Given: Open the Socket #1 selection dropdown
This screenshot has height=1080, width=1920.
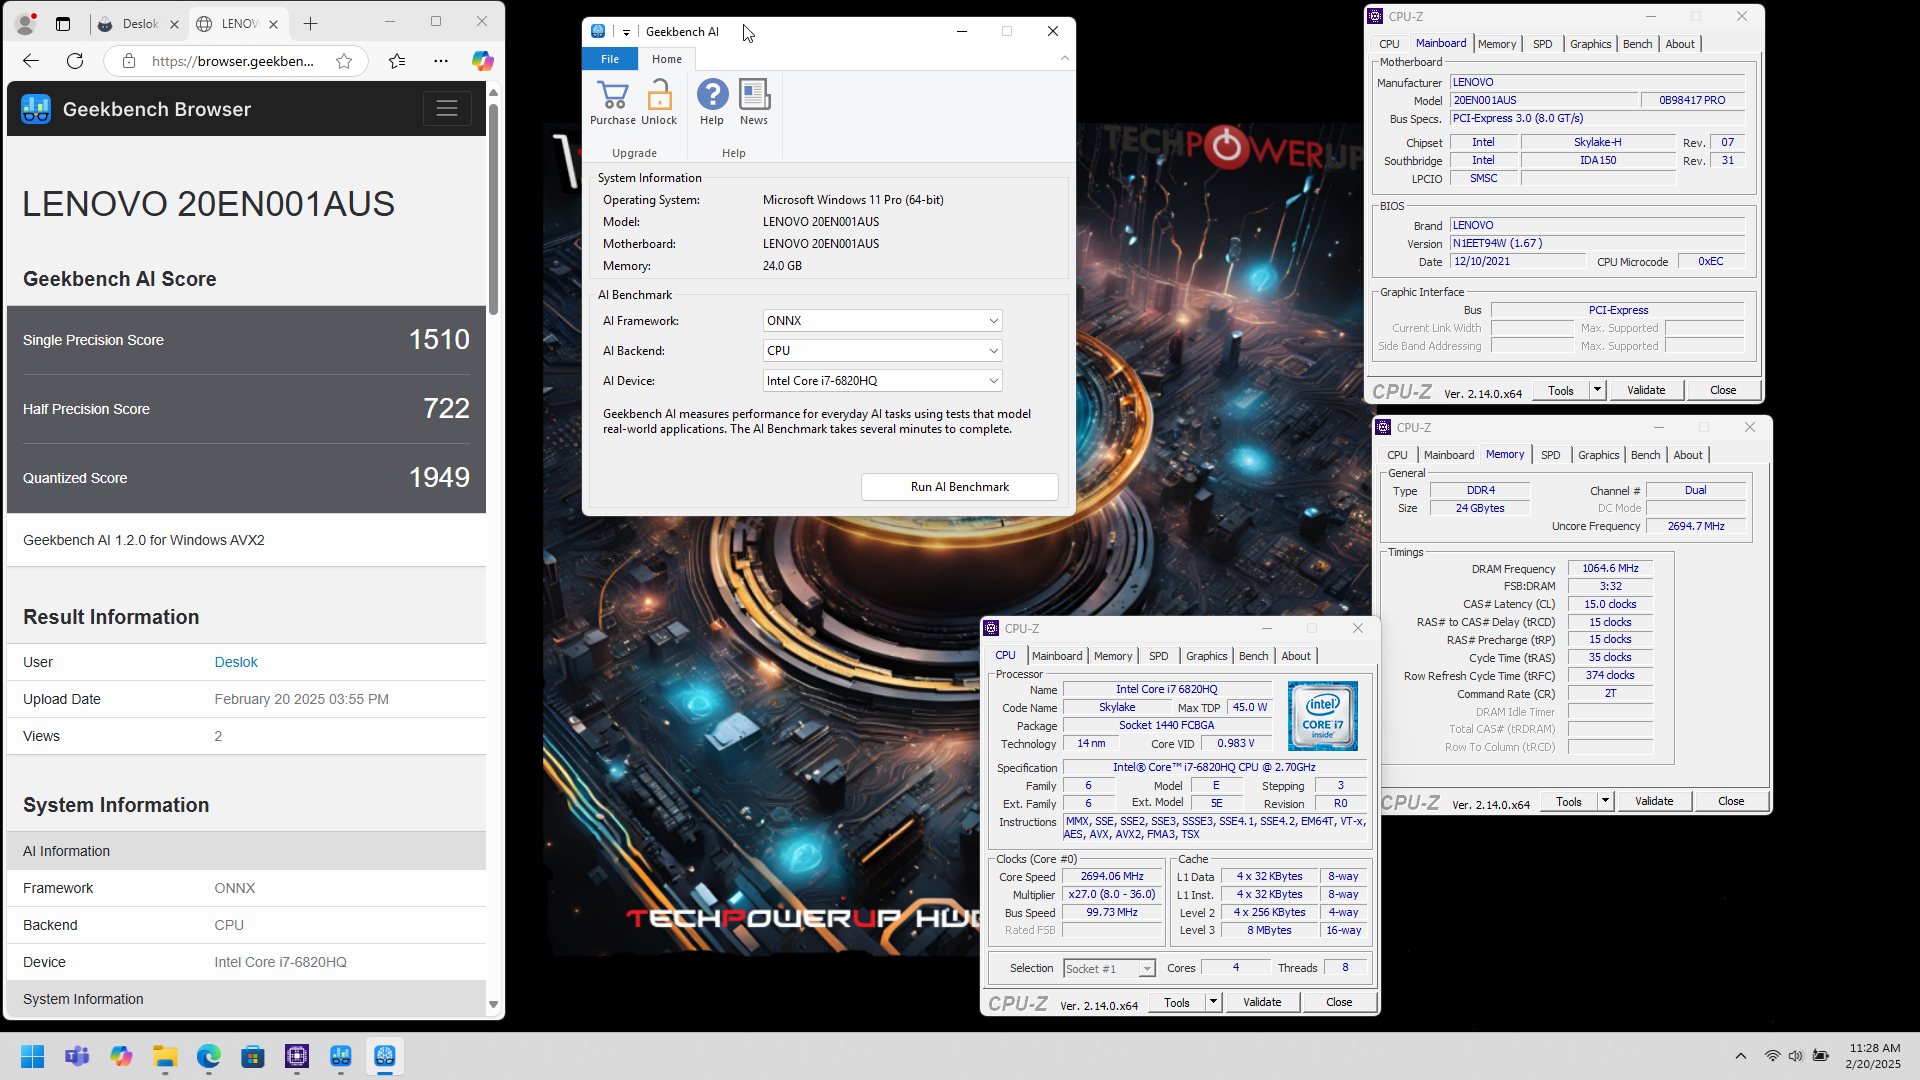Looking at the screenshot, I should coord(1109,968).
